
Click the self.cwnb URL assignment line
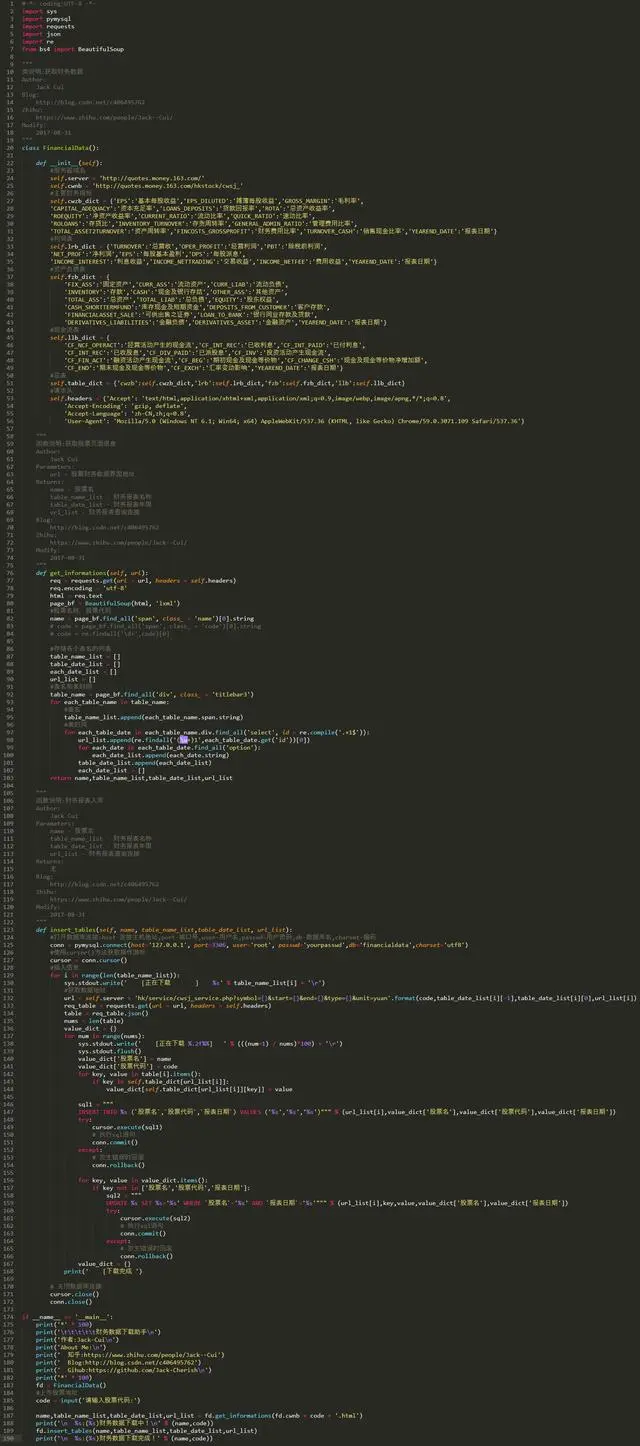click(x=146, y=185)
